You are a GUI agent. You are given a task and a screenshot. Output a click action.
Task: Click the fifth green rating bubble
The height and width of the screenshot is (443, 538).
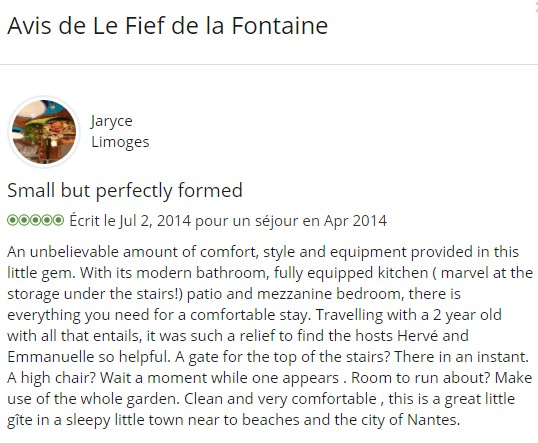[58, 220]
